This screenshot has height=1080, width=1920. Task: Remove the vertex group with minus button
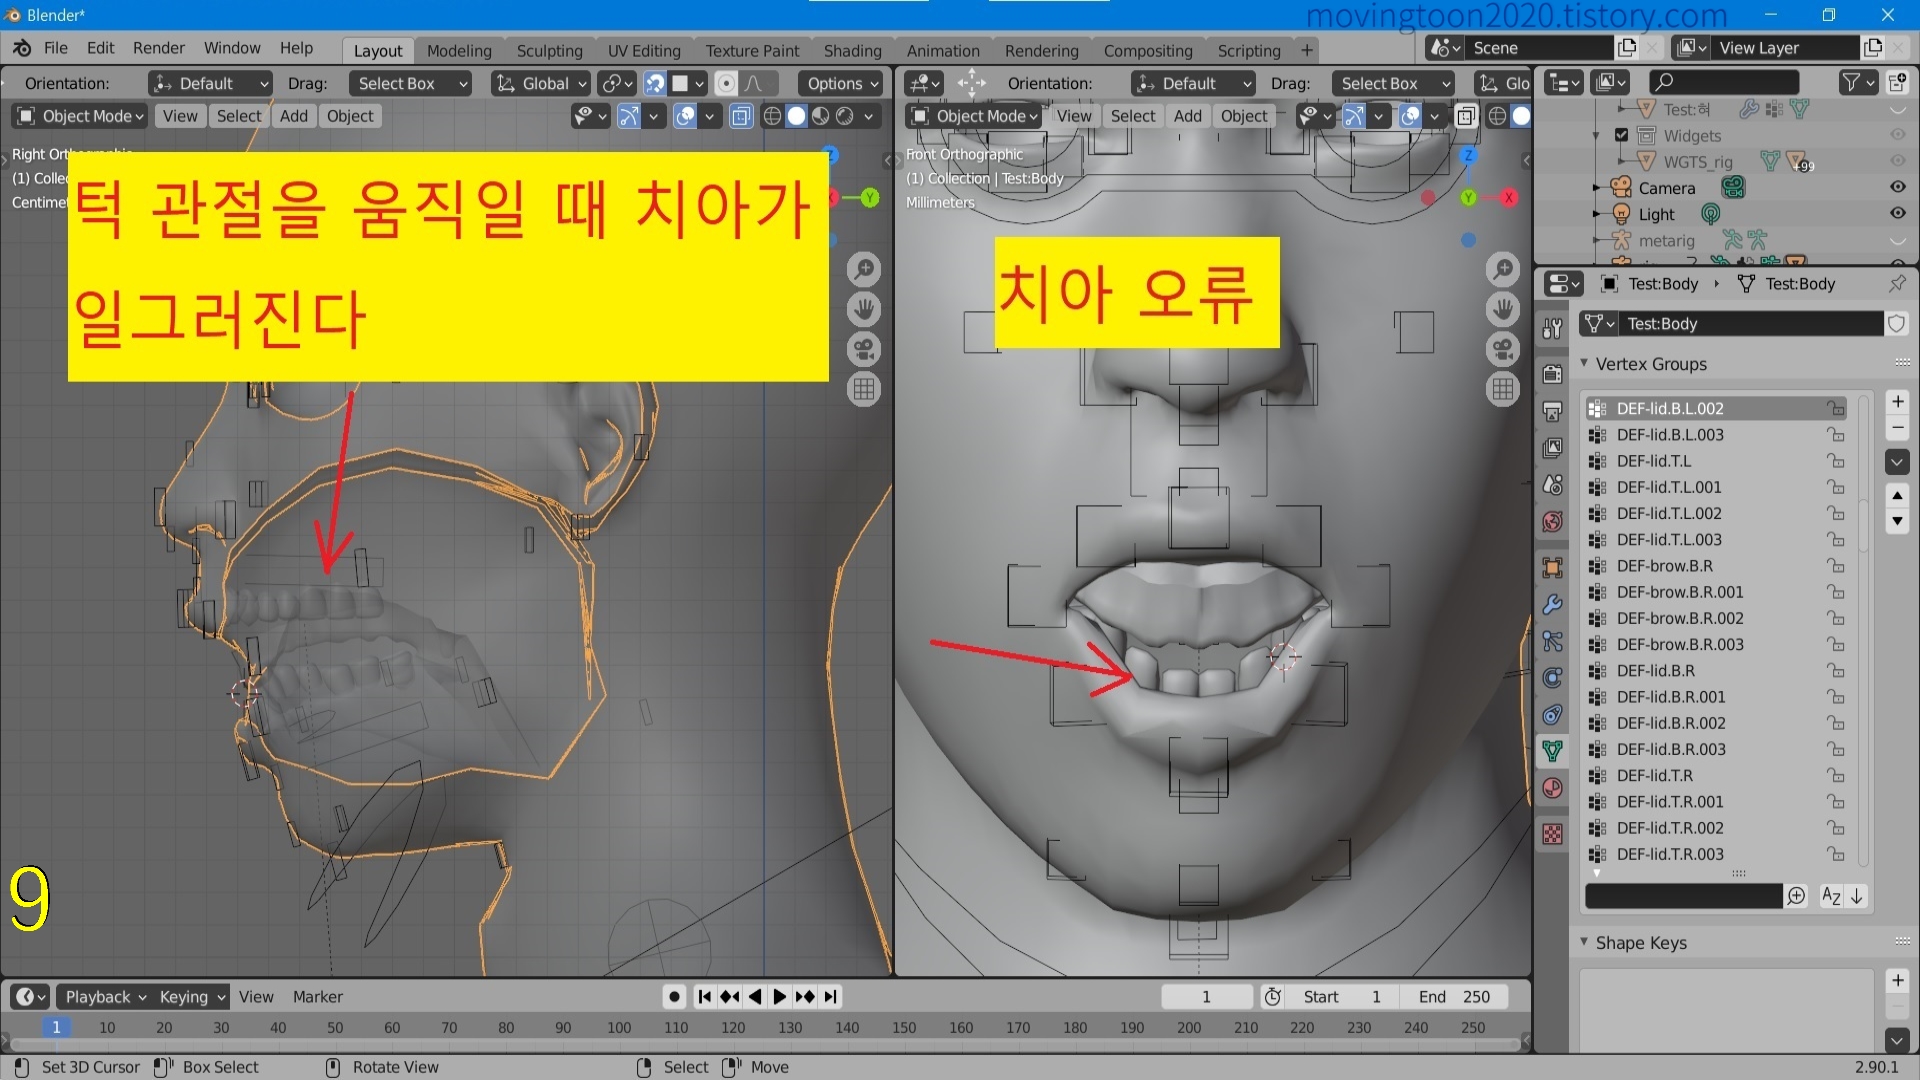1897,428
